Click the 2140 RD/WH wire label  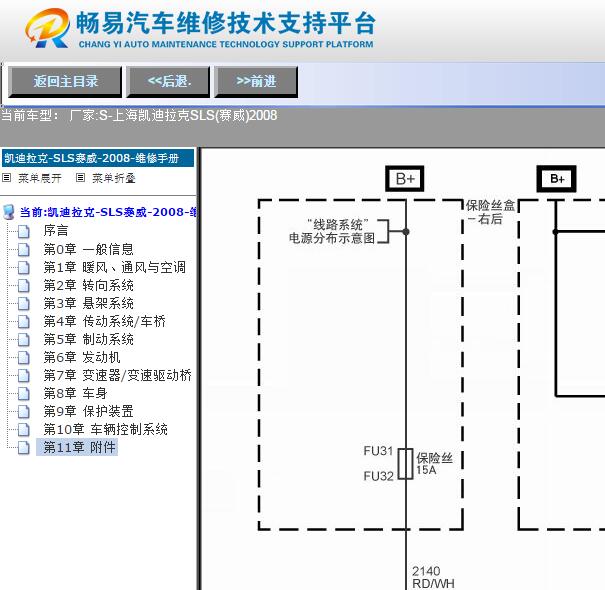433,577
